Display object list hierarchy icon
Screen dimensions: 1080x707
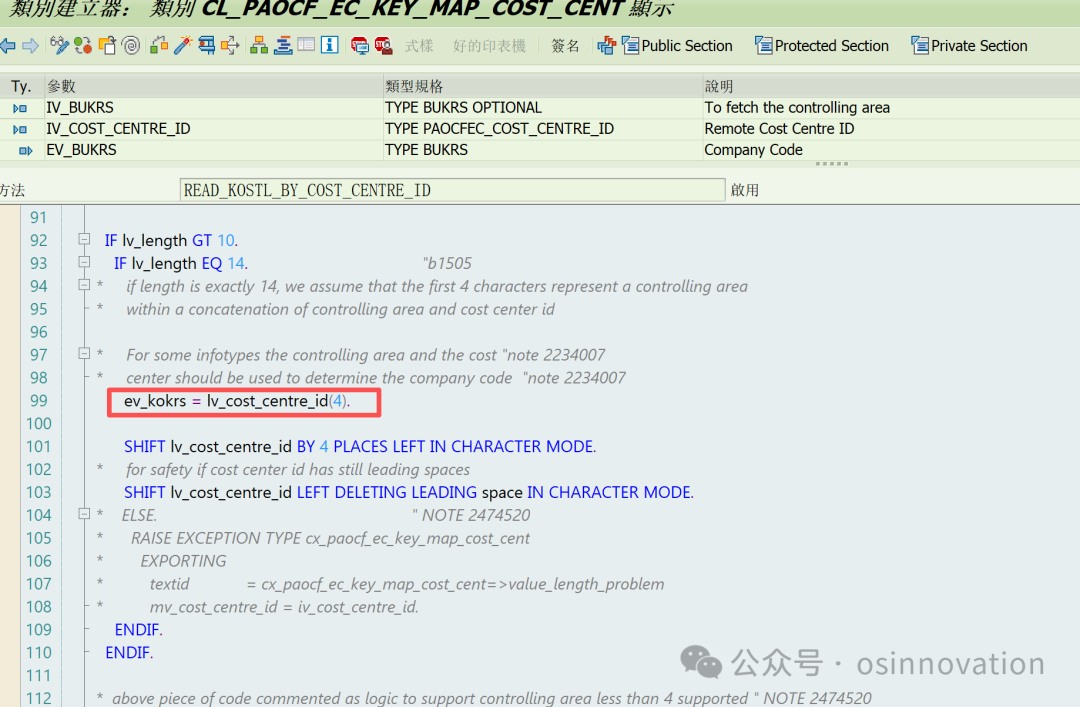[x=259, y=45]
